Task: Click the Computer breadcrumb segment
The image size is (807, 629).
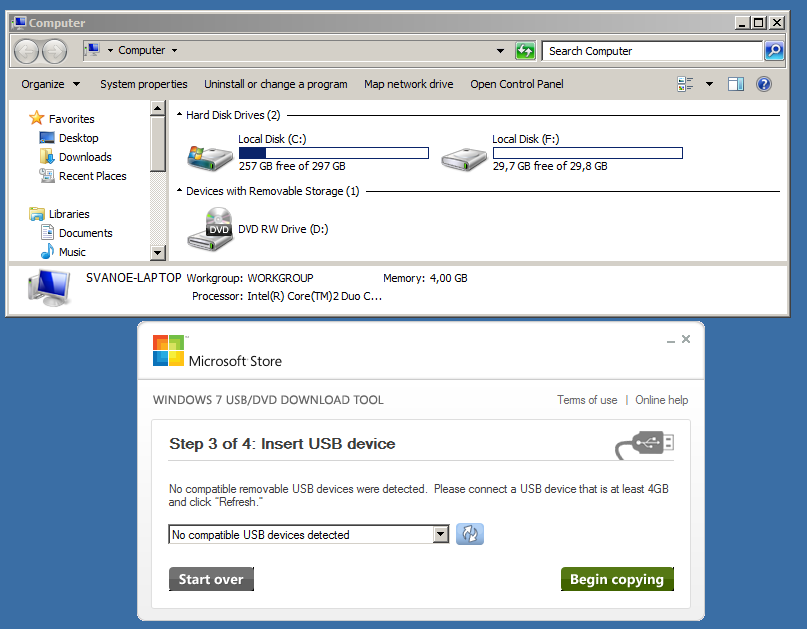Action: click(142, 50)
